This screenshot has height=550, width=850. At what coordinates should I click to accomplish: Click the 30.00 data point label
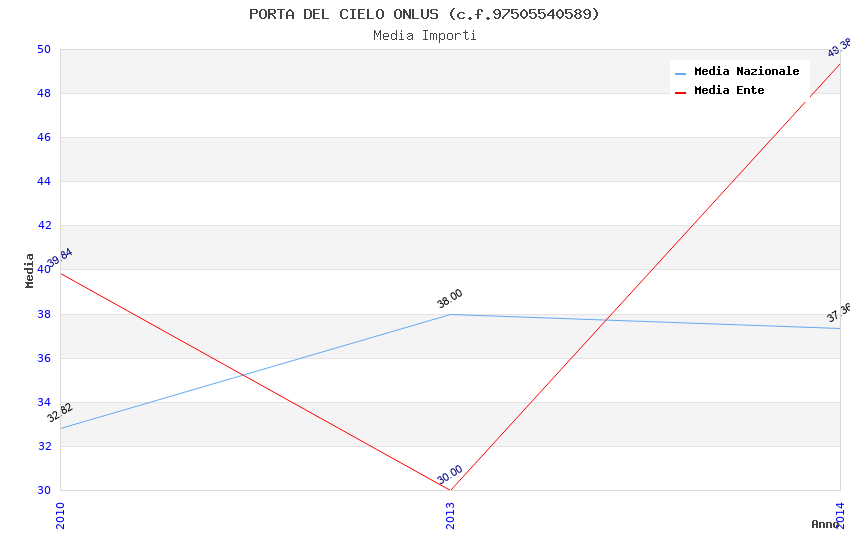point(450,474)
